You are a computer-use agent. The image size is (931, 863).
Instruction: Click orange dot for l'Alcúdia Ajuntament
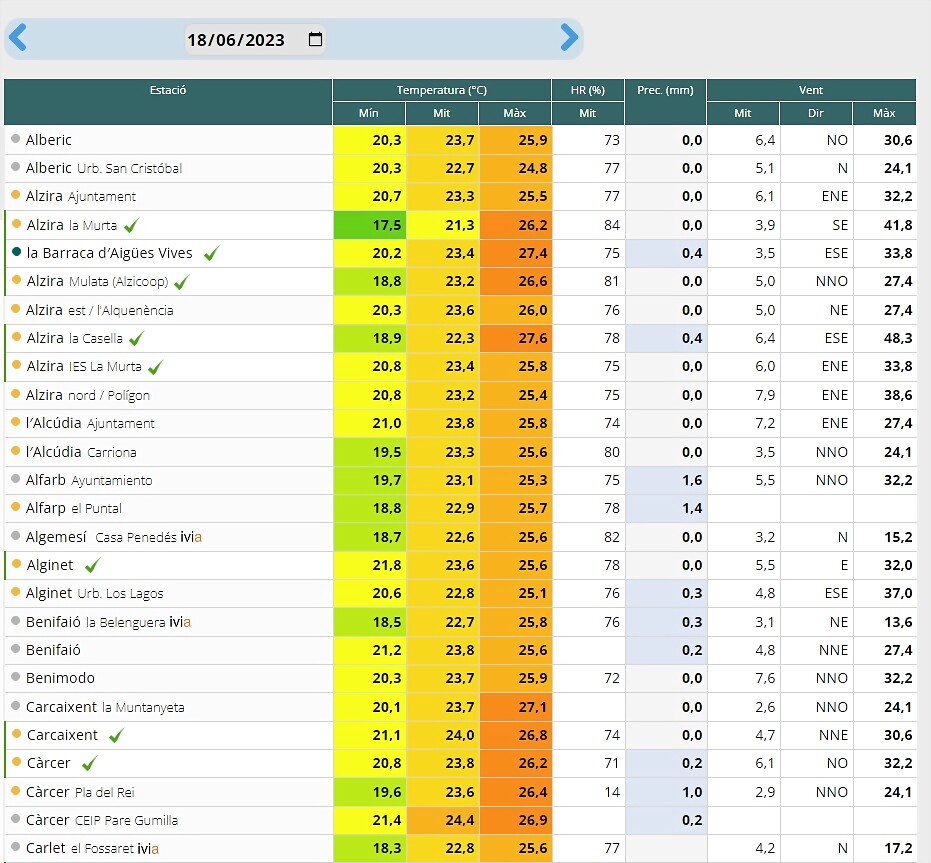(16, 422)
